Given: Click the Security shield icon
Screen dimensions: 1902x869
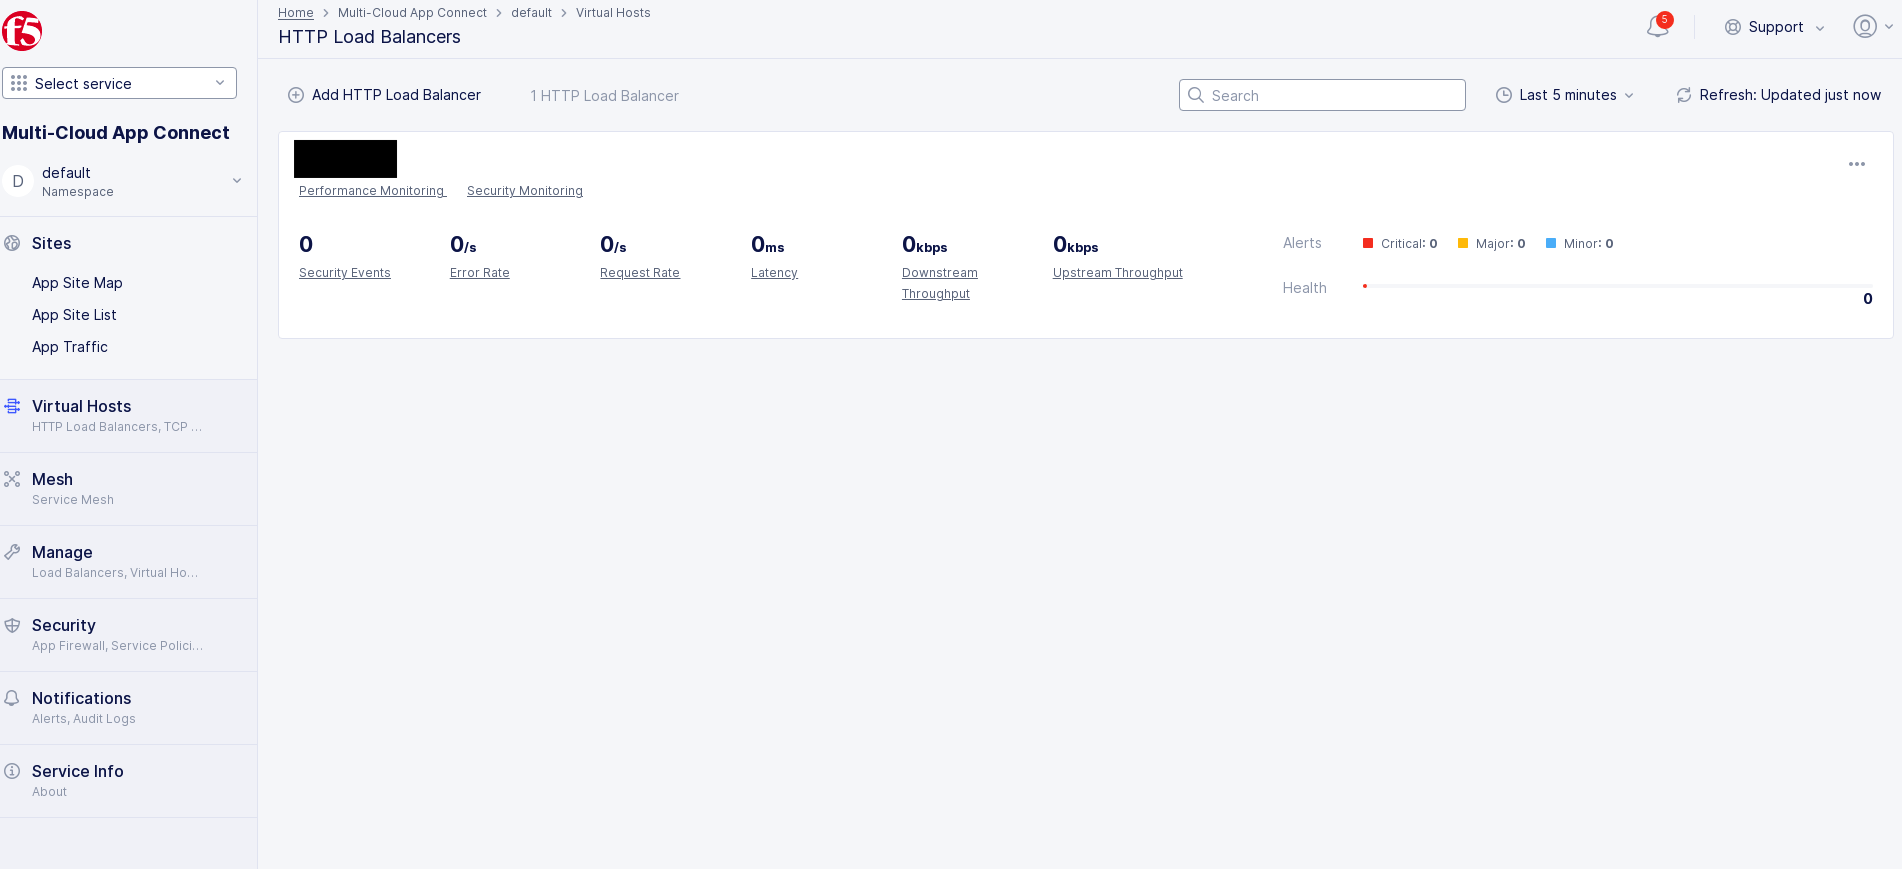Looking at the screenshot, I should pos(12,625).
